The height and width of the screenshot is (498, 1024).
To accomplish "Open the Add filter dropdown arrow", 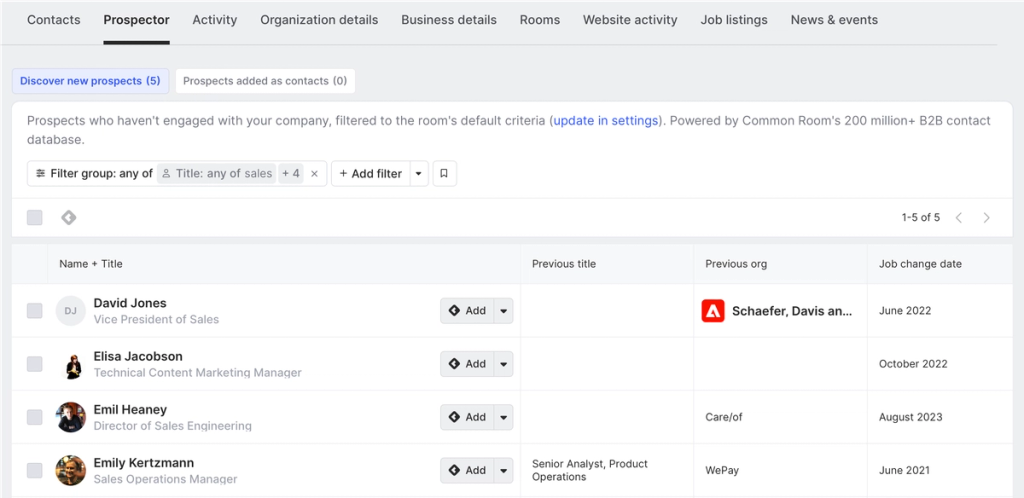I will click(419, 173).
